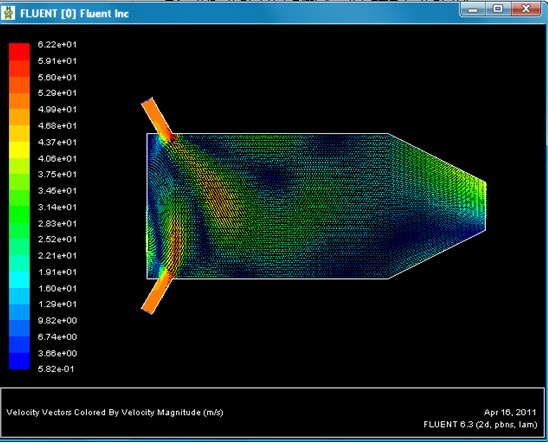Click the 'Apr 16, 2011' date label
Viewport: 548px width, 443px height.
510,413
